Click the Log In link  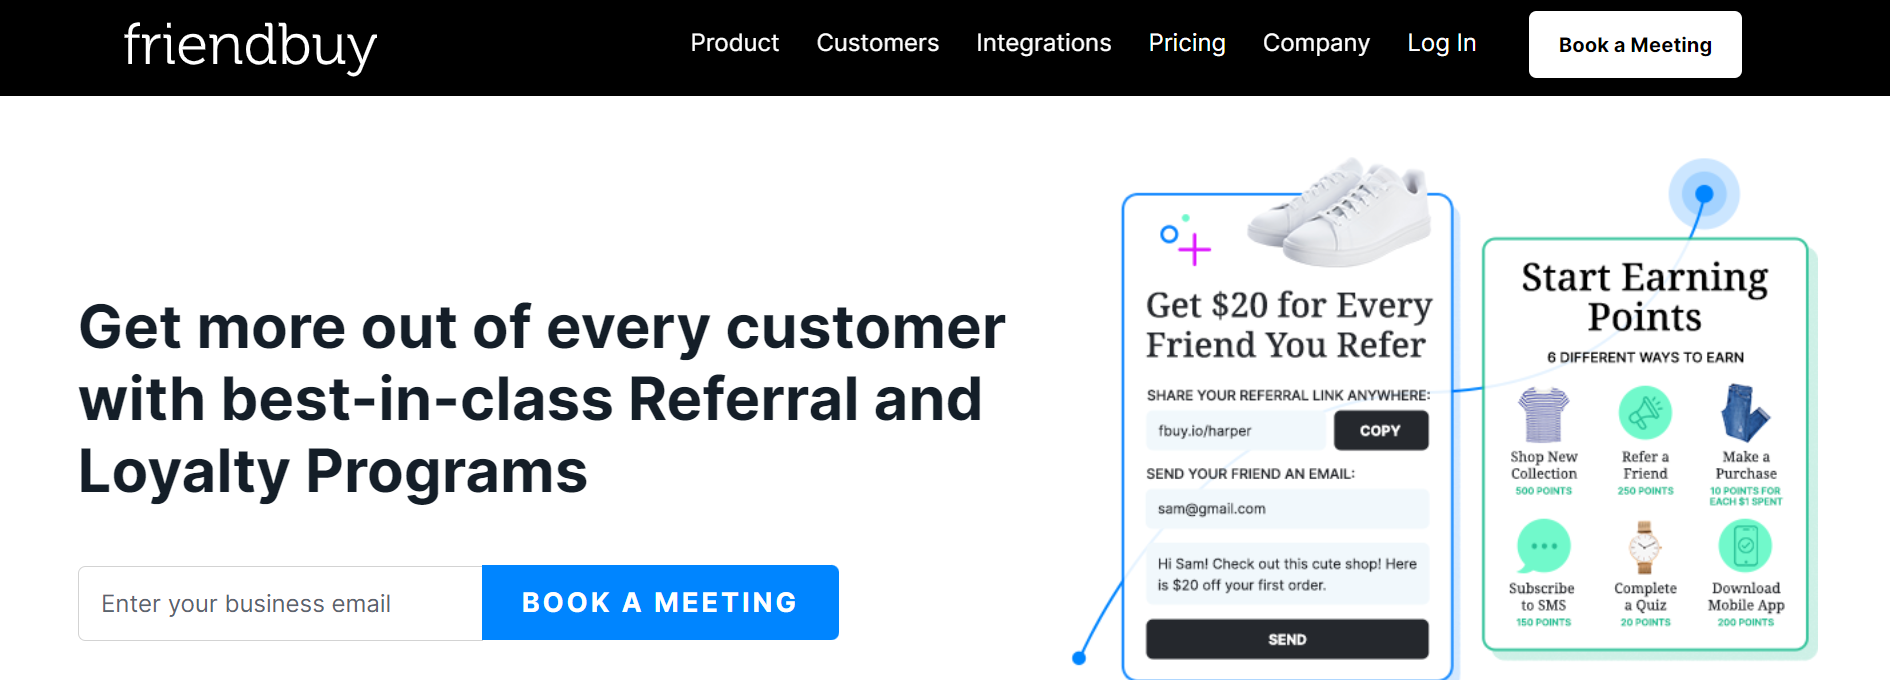(x=1441, y=43)
